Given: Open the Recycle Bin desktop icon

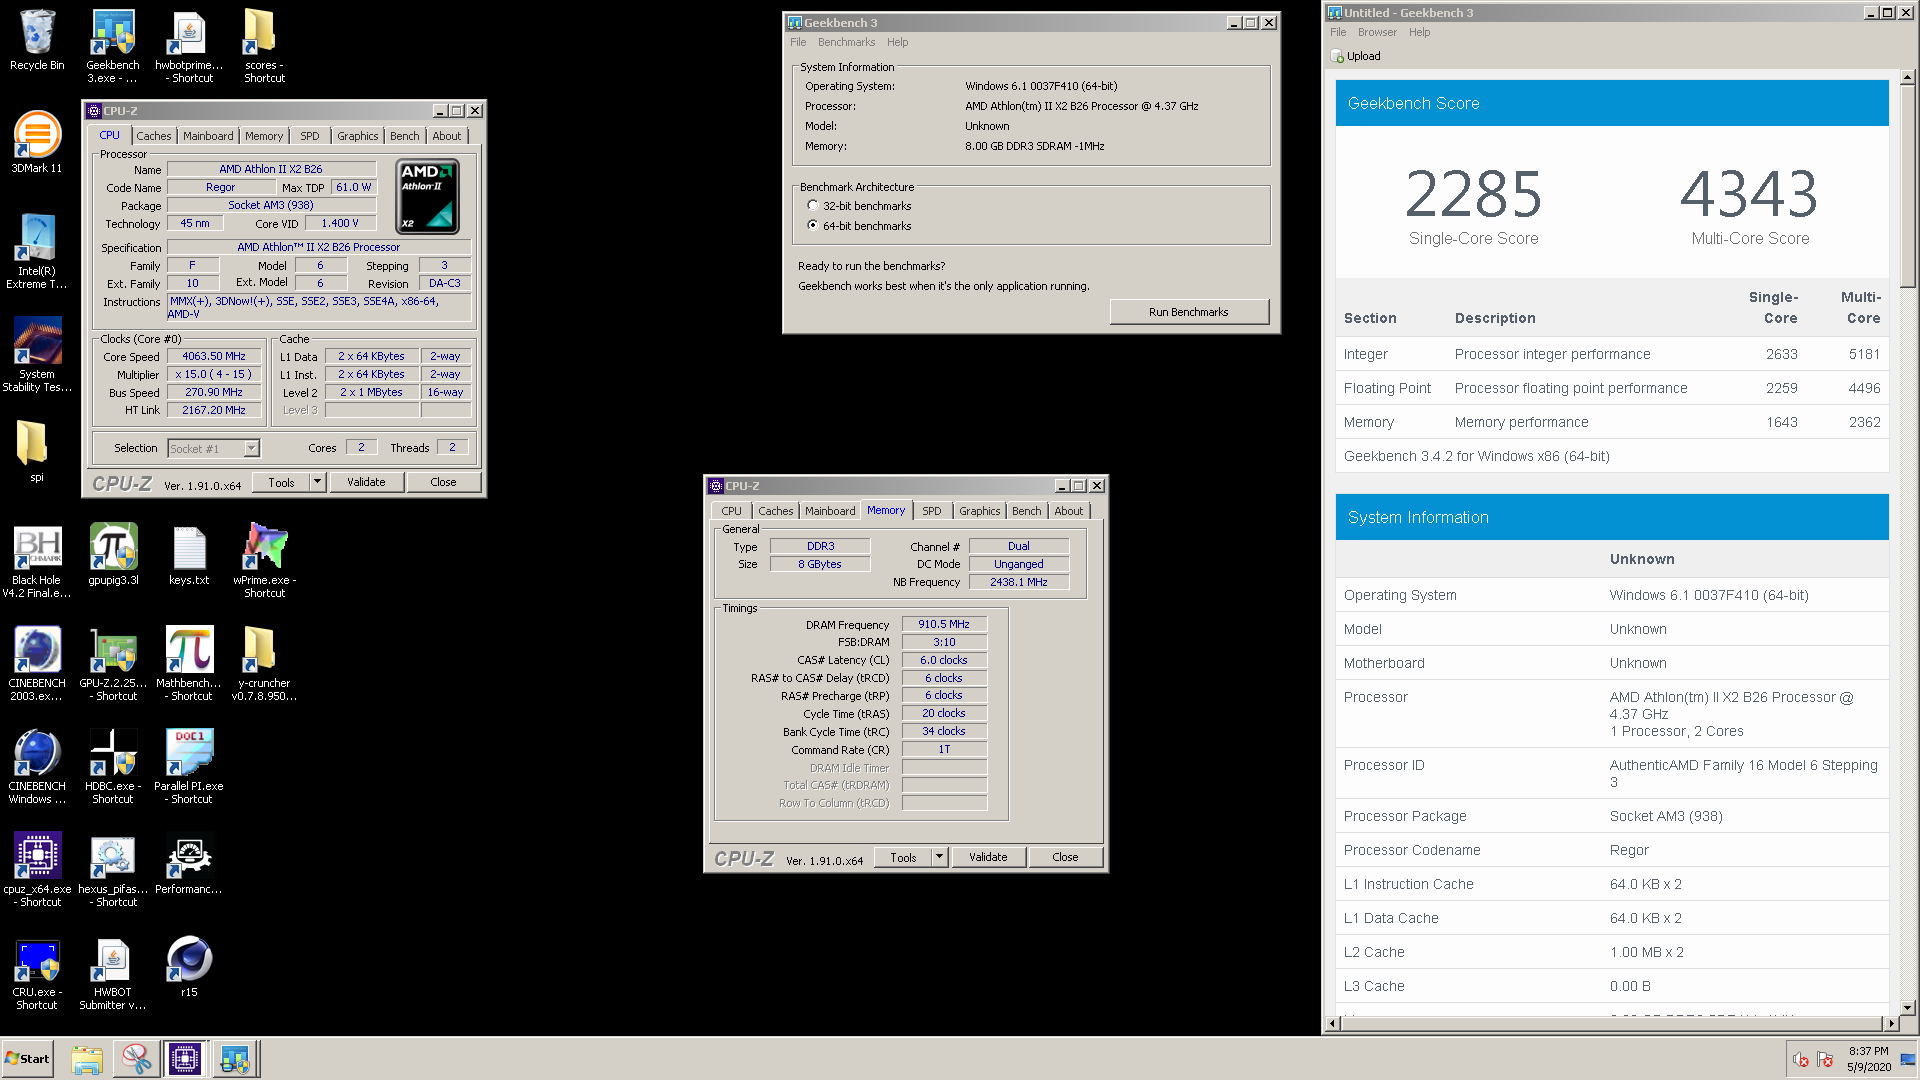Looking at the screenshot, I should 37,40.
